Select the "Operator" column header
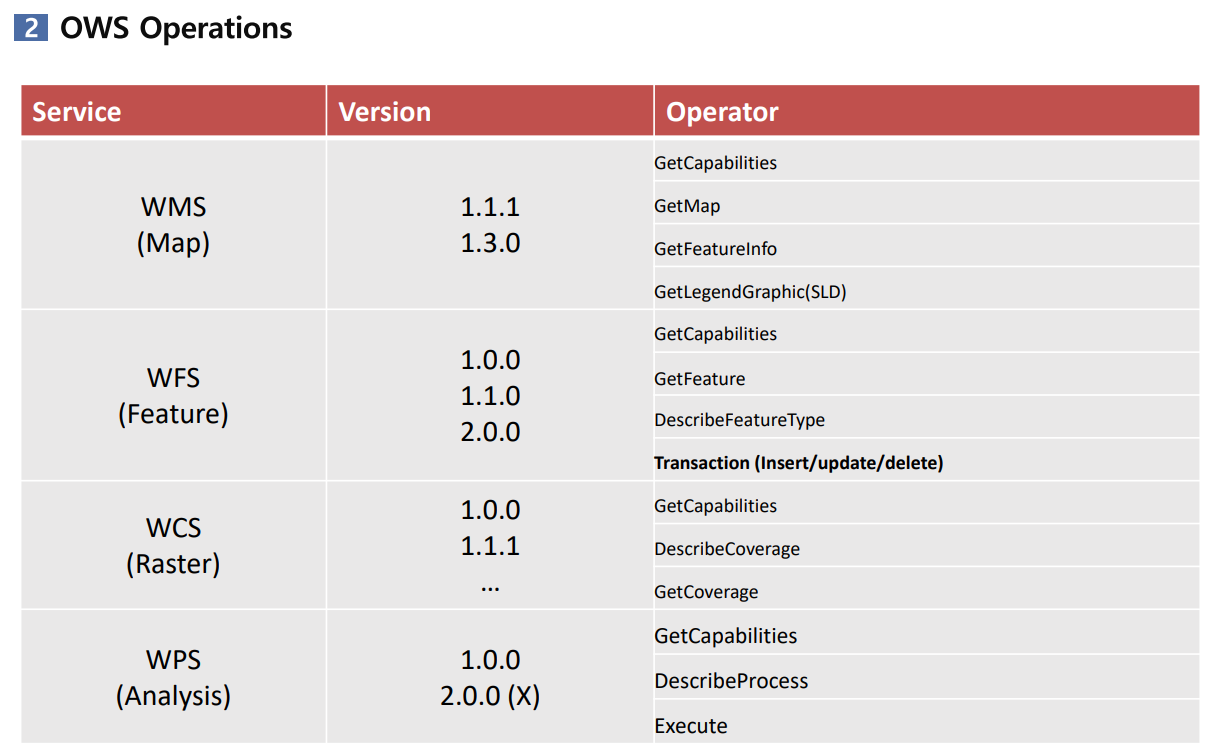This screenshot has width=1209, height=749. click(x=927, y=111)
